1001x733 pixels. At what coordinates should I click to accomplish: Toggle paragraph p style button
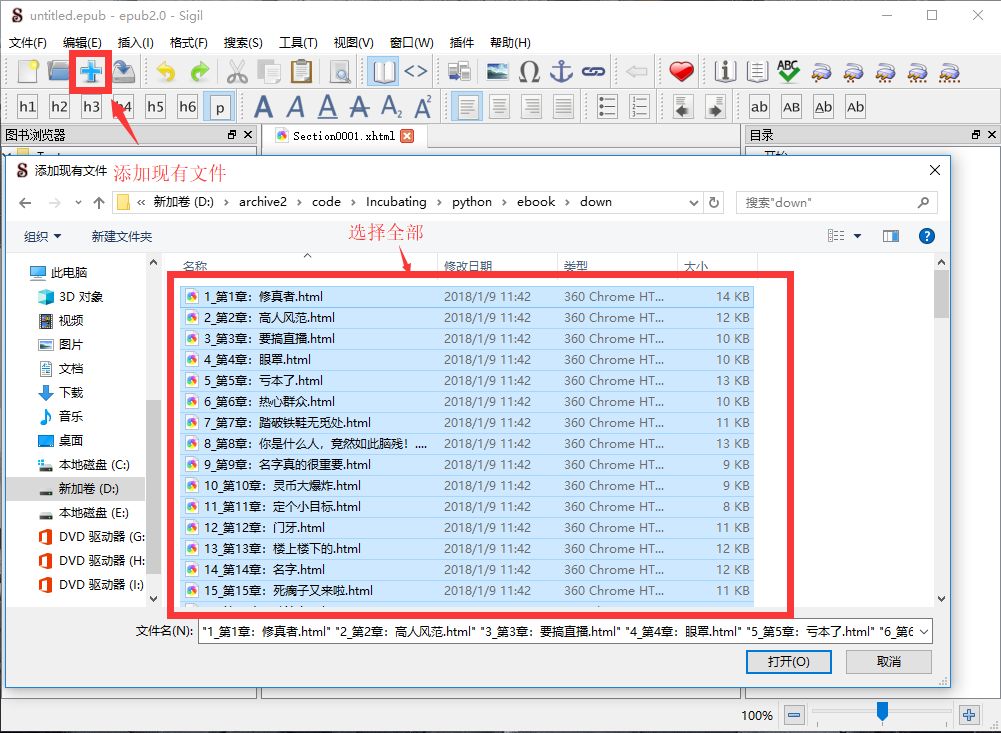(x=219, y=107)
